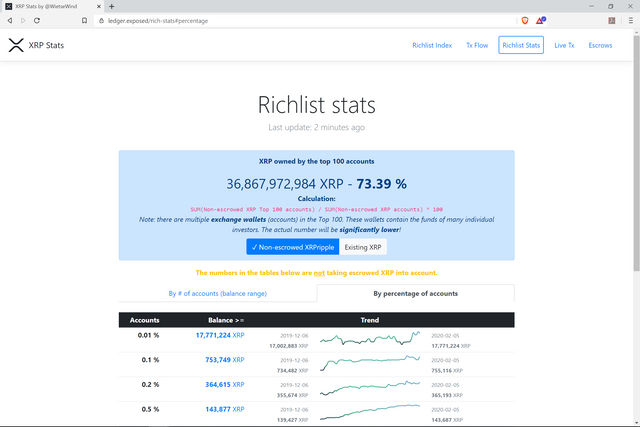Click the 0.01 % accounts cell
640x427 pixels.
click(149, 335)
